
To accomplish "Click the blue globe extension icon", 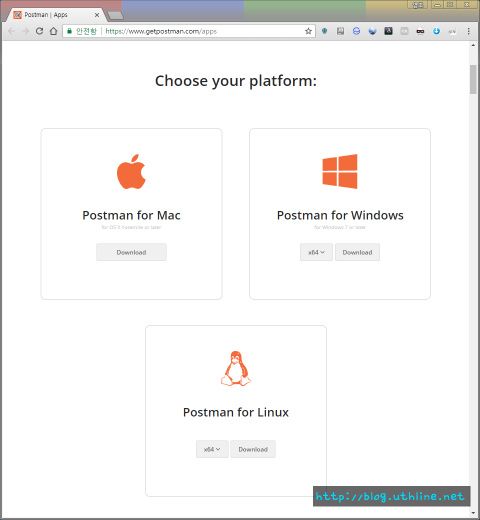I will (356, 31).
